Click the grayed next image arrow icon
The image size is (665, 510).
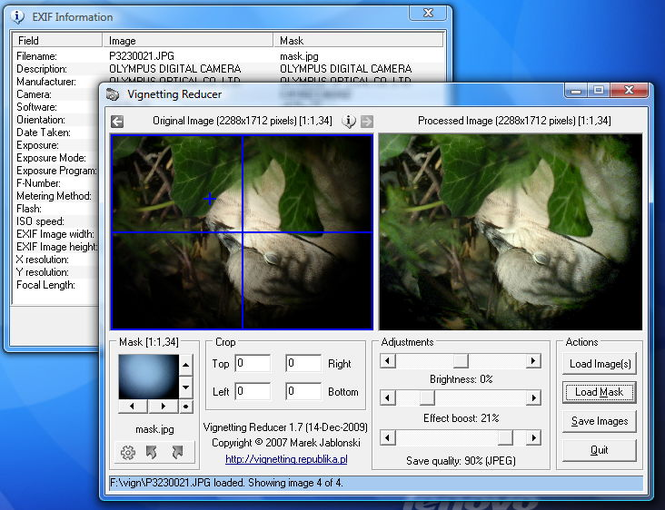coord(366,122)
